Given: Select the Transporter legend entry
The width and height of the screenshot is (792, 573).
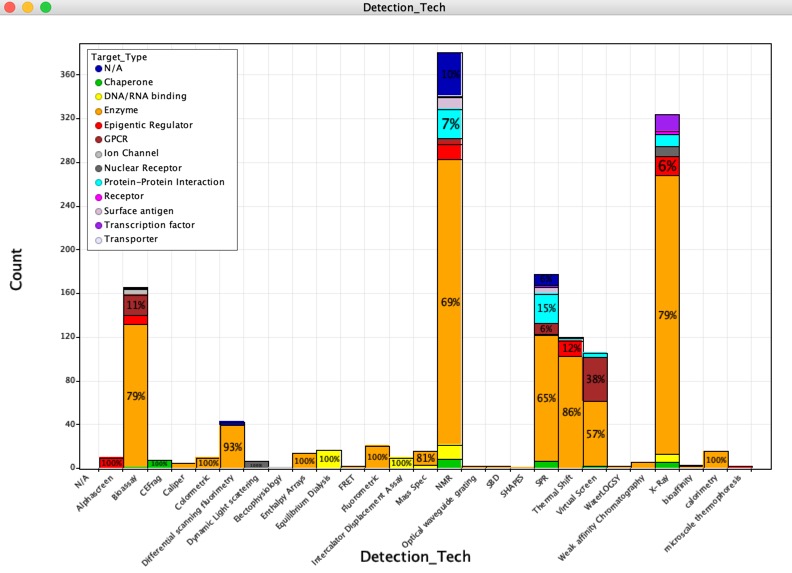Looking at the screenshot, I should [127, 239].
